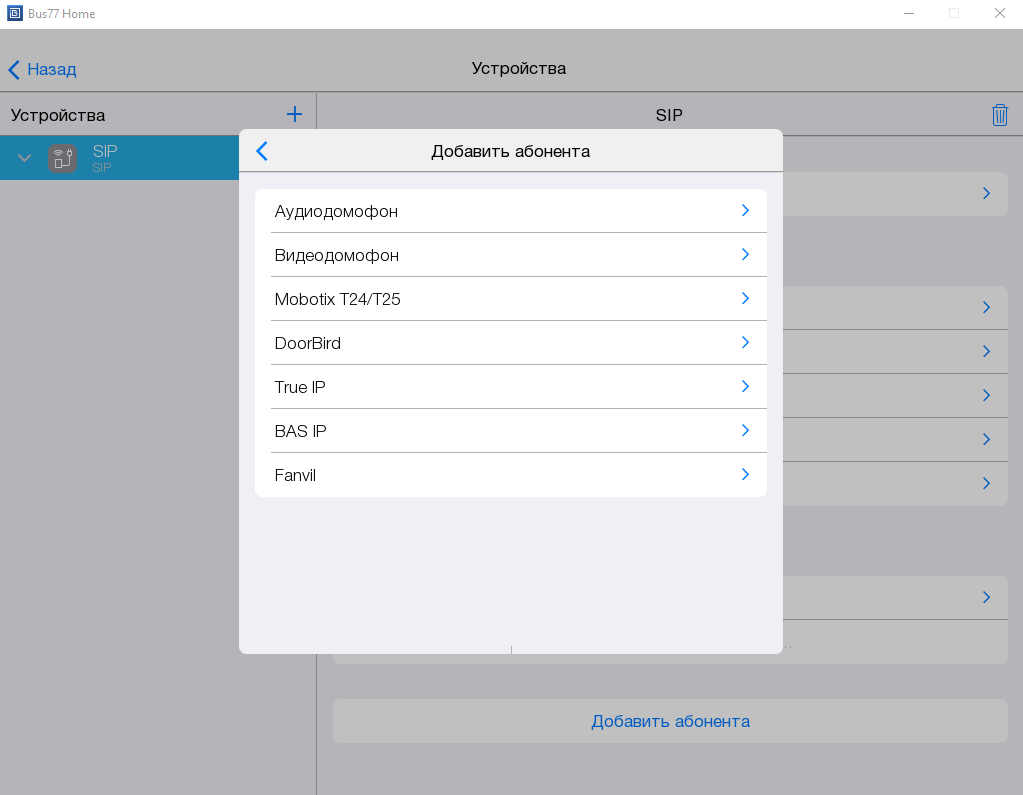This screenshot has height=795, width=1023.
Task: Go back using the Назад link
Action: coord(42,69)
